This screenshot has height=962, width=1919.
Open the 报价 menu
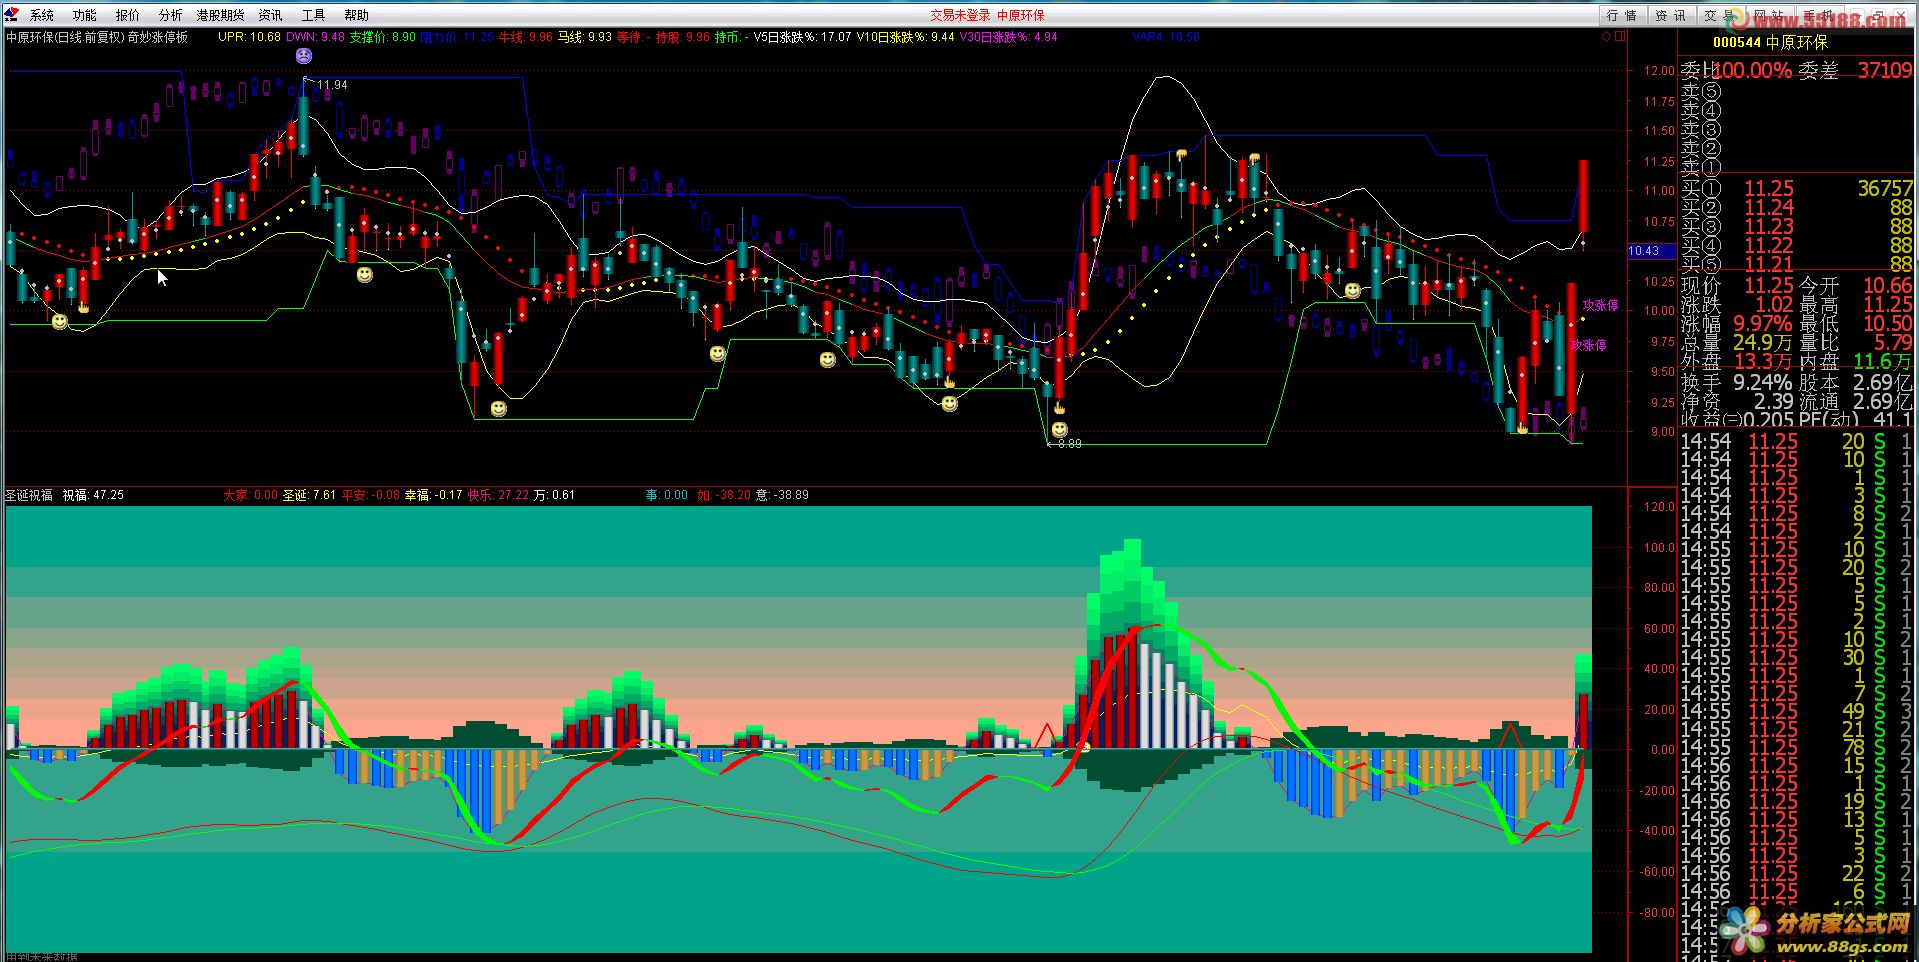[128, 15]
